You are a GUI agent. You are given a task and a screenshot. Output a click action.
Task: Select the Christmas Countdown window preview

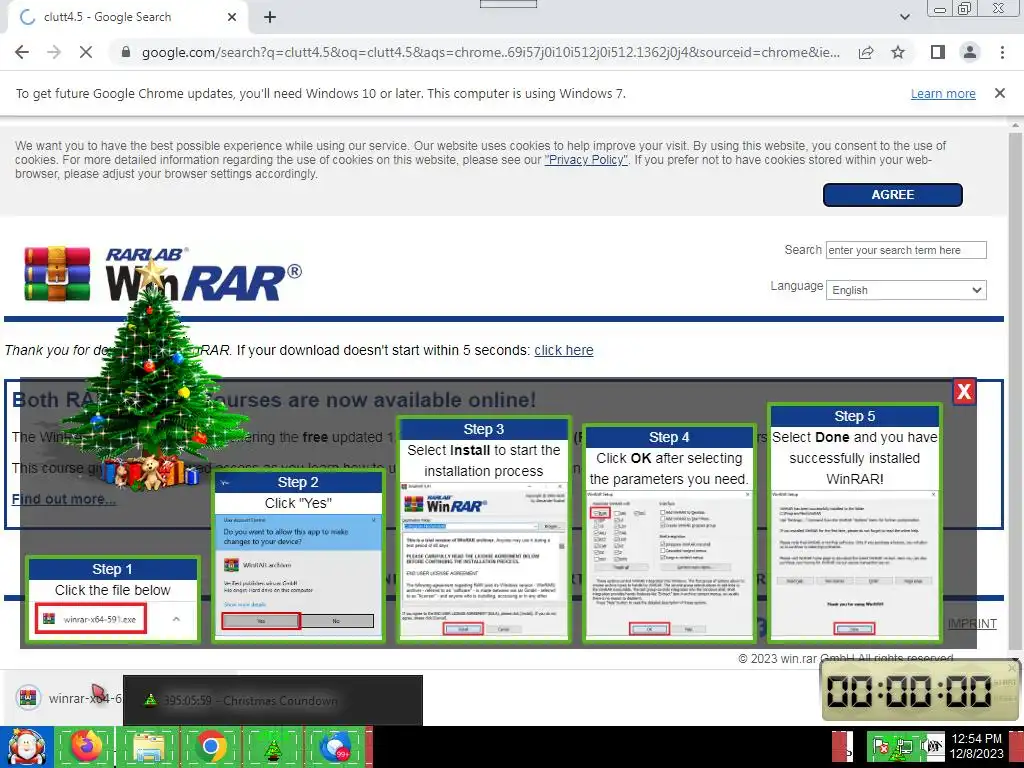pyautogui.click(x=273, y=700)
